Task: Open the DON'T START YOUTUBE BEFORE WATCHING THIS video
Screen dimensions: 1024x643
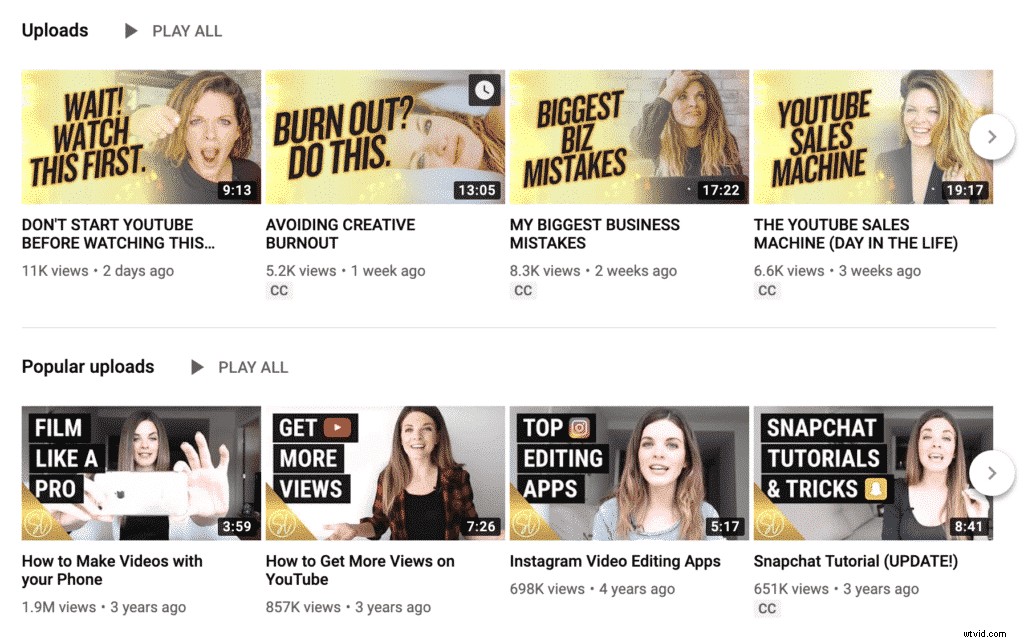Action: [x=119, y=234]
